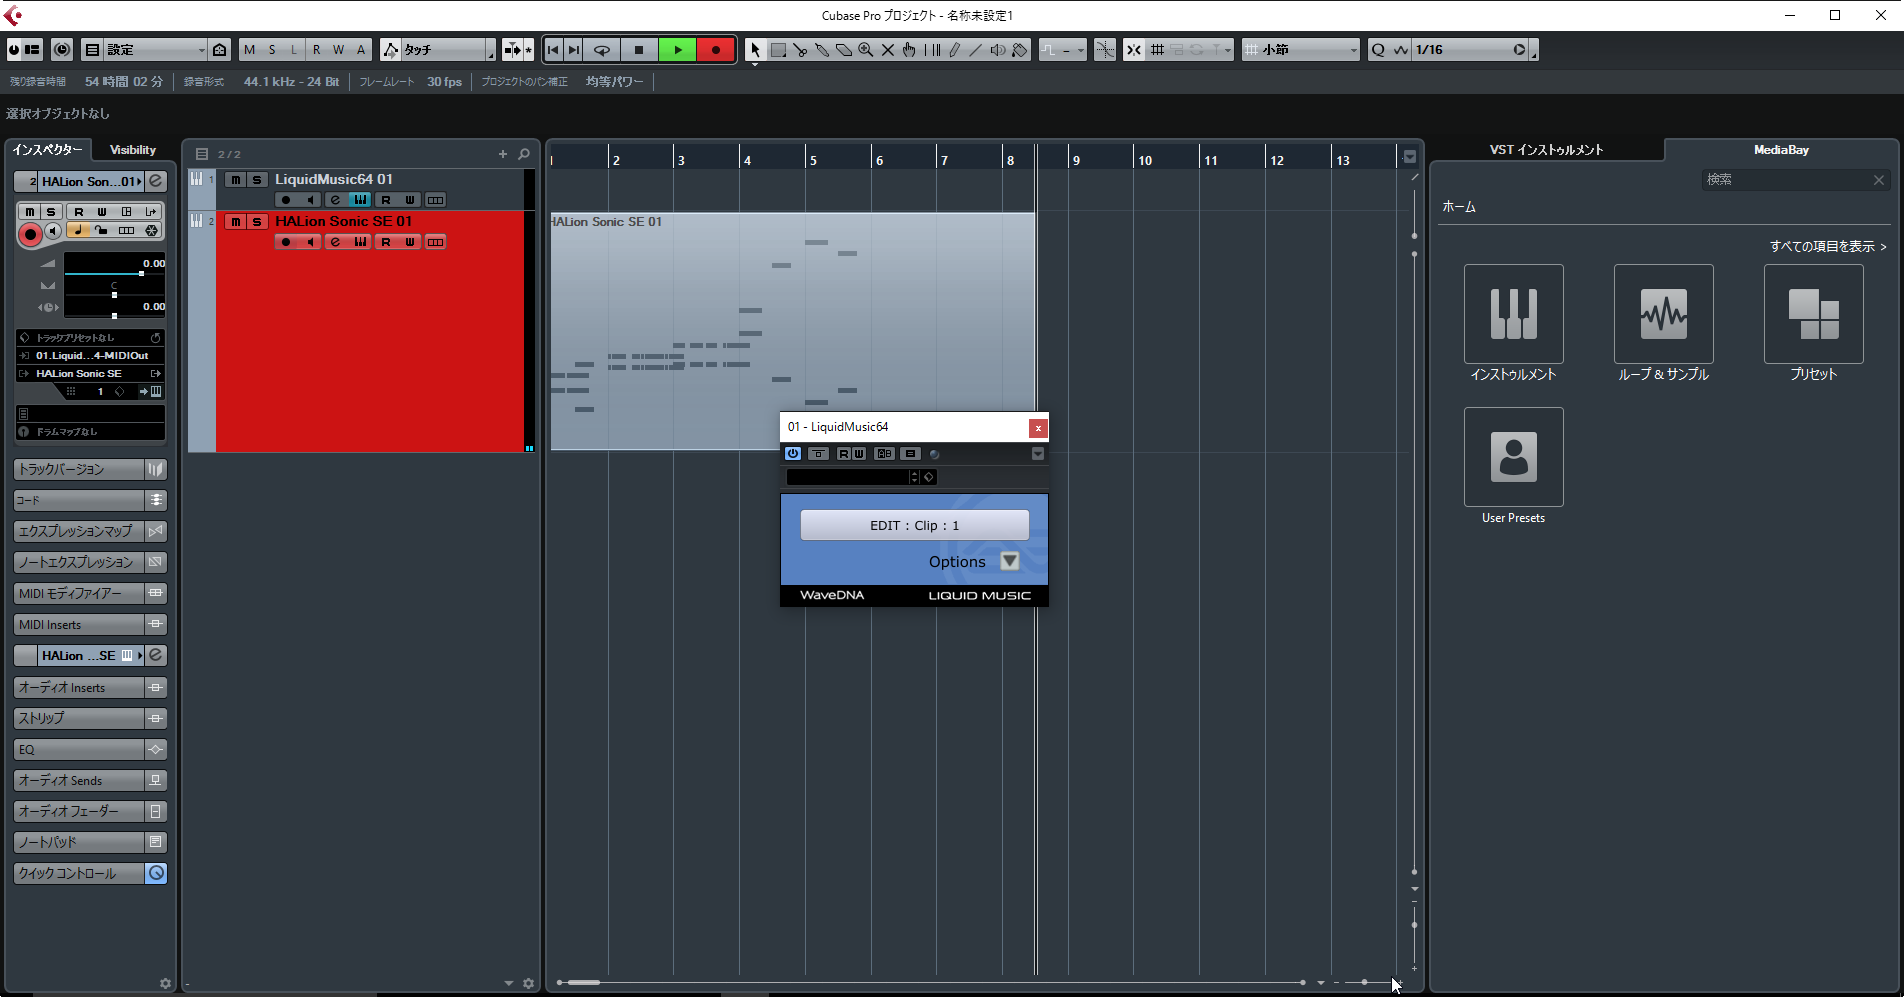Click the EDIT : Clip : 1 button

click(914, 525)
